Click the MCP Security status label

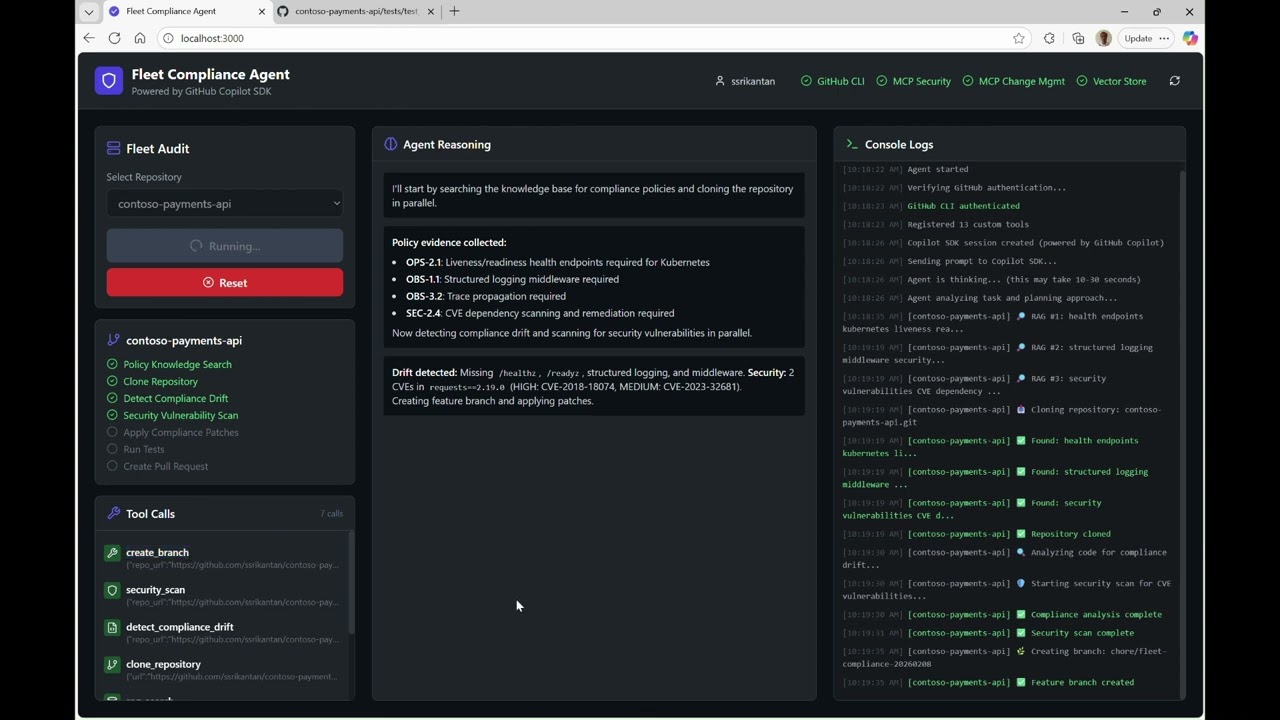click(x=922, y=81)
